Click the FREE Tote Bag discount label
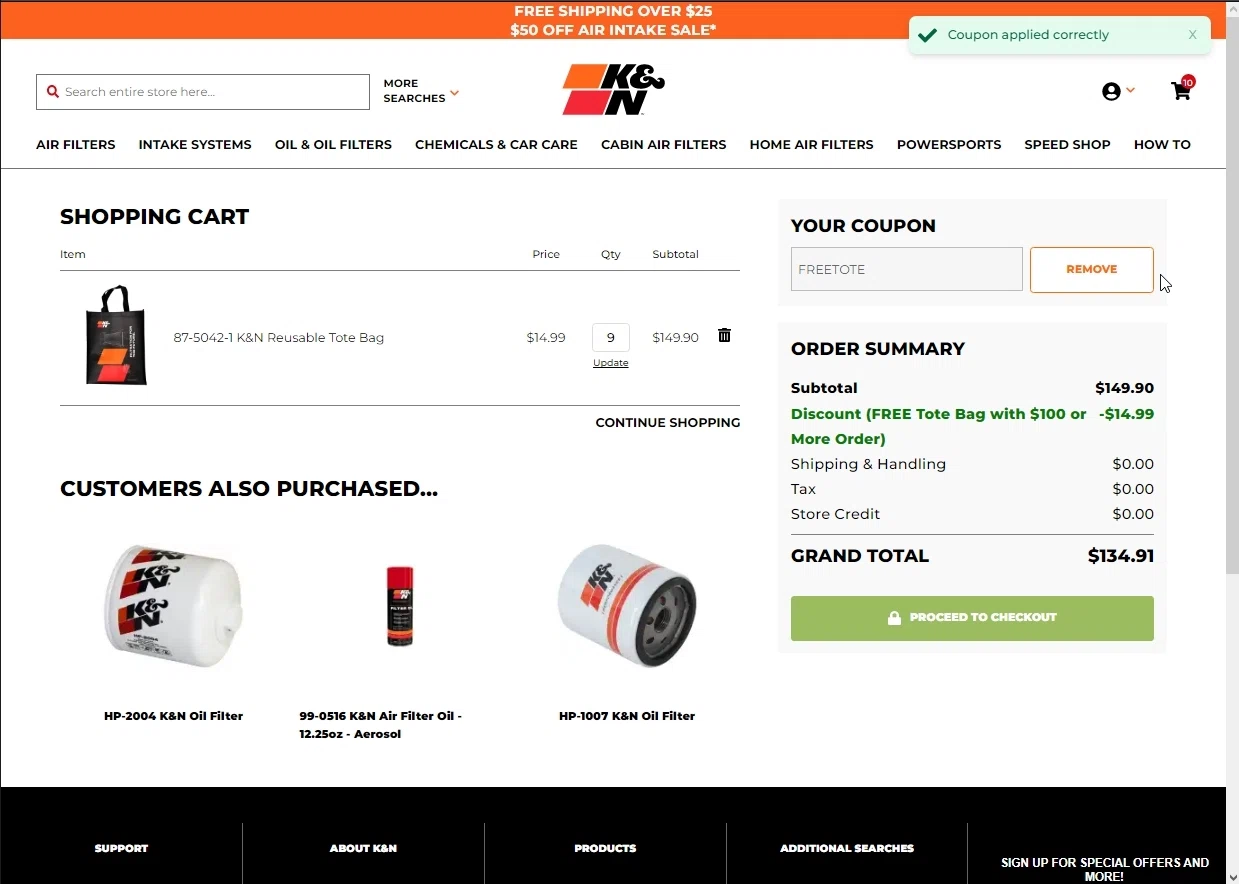Screen dimensions: 1239x884 click(x=938, y=426)
